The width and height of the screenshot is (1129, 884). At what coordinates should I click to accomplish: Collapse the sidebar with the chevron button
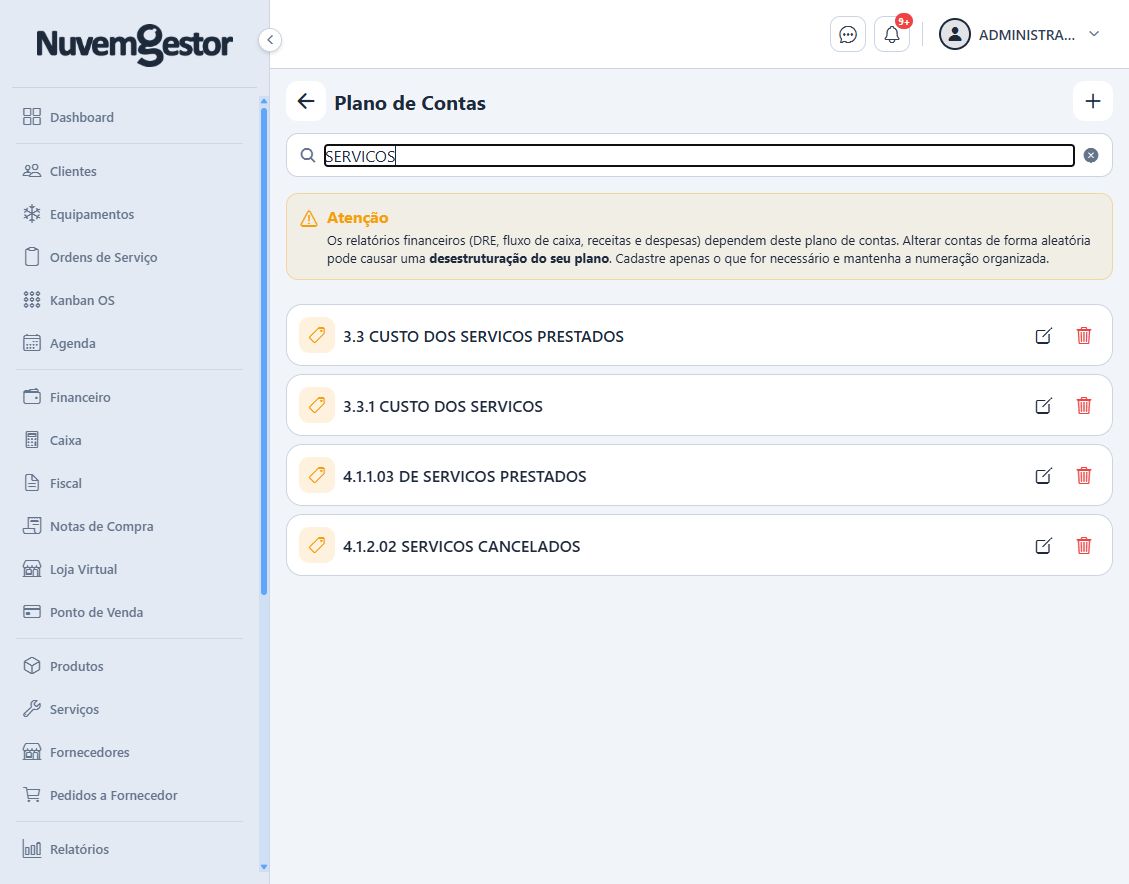tap(270, 40)
